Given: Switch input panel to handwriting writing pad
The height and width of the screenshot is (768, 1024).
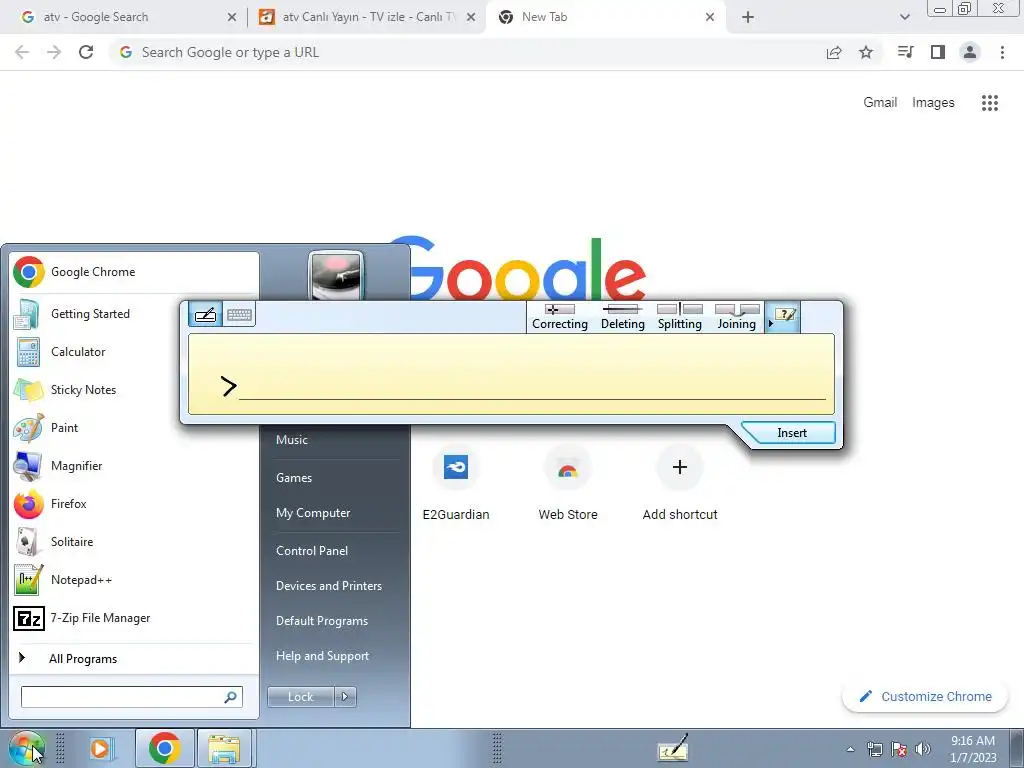Looking at the screenshot, I should tap(206, 315).
